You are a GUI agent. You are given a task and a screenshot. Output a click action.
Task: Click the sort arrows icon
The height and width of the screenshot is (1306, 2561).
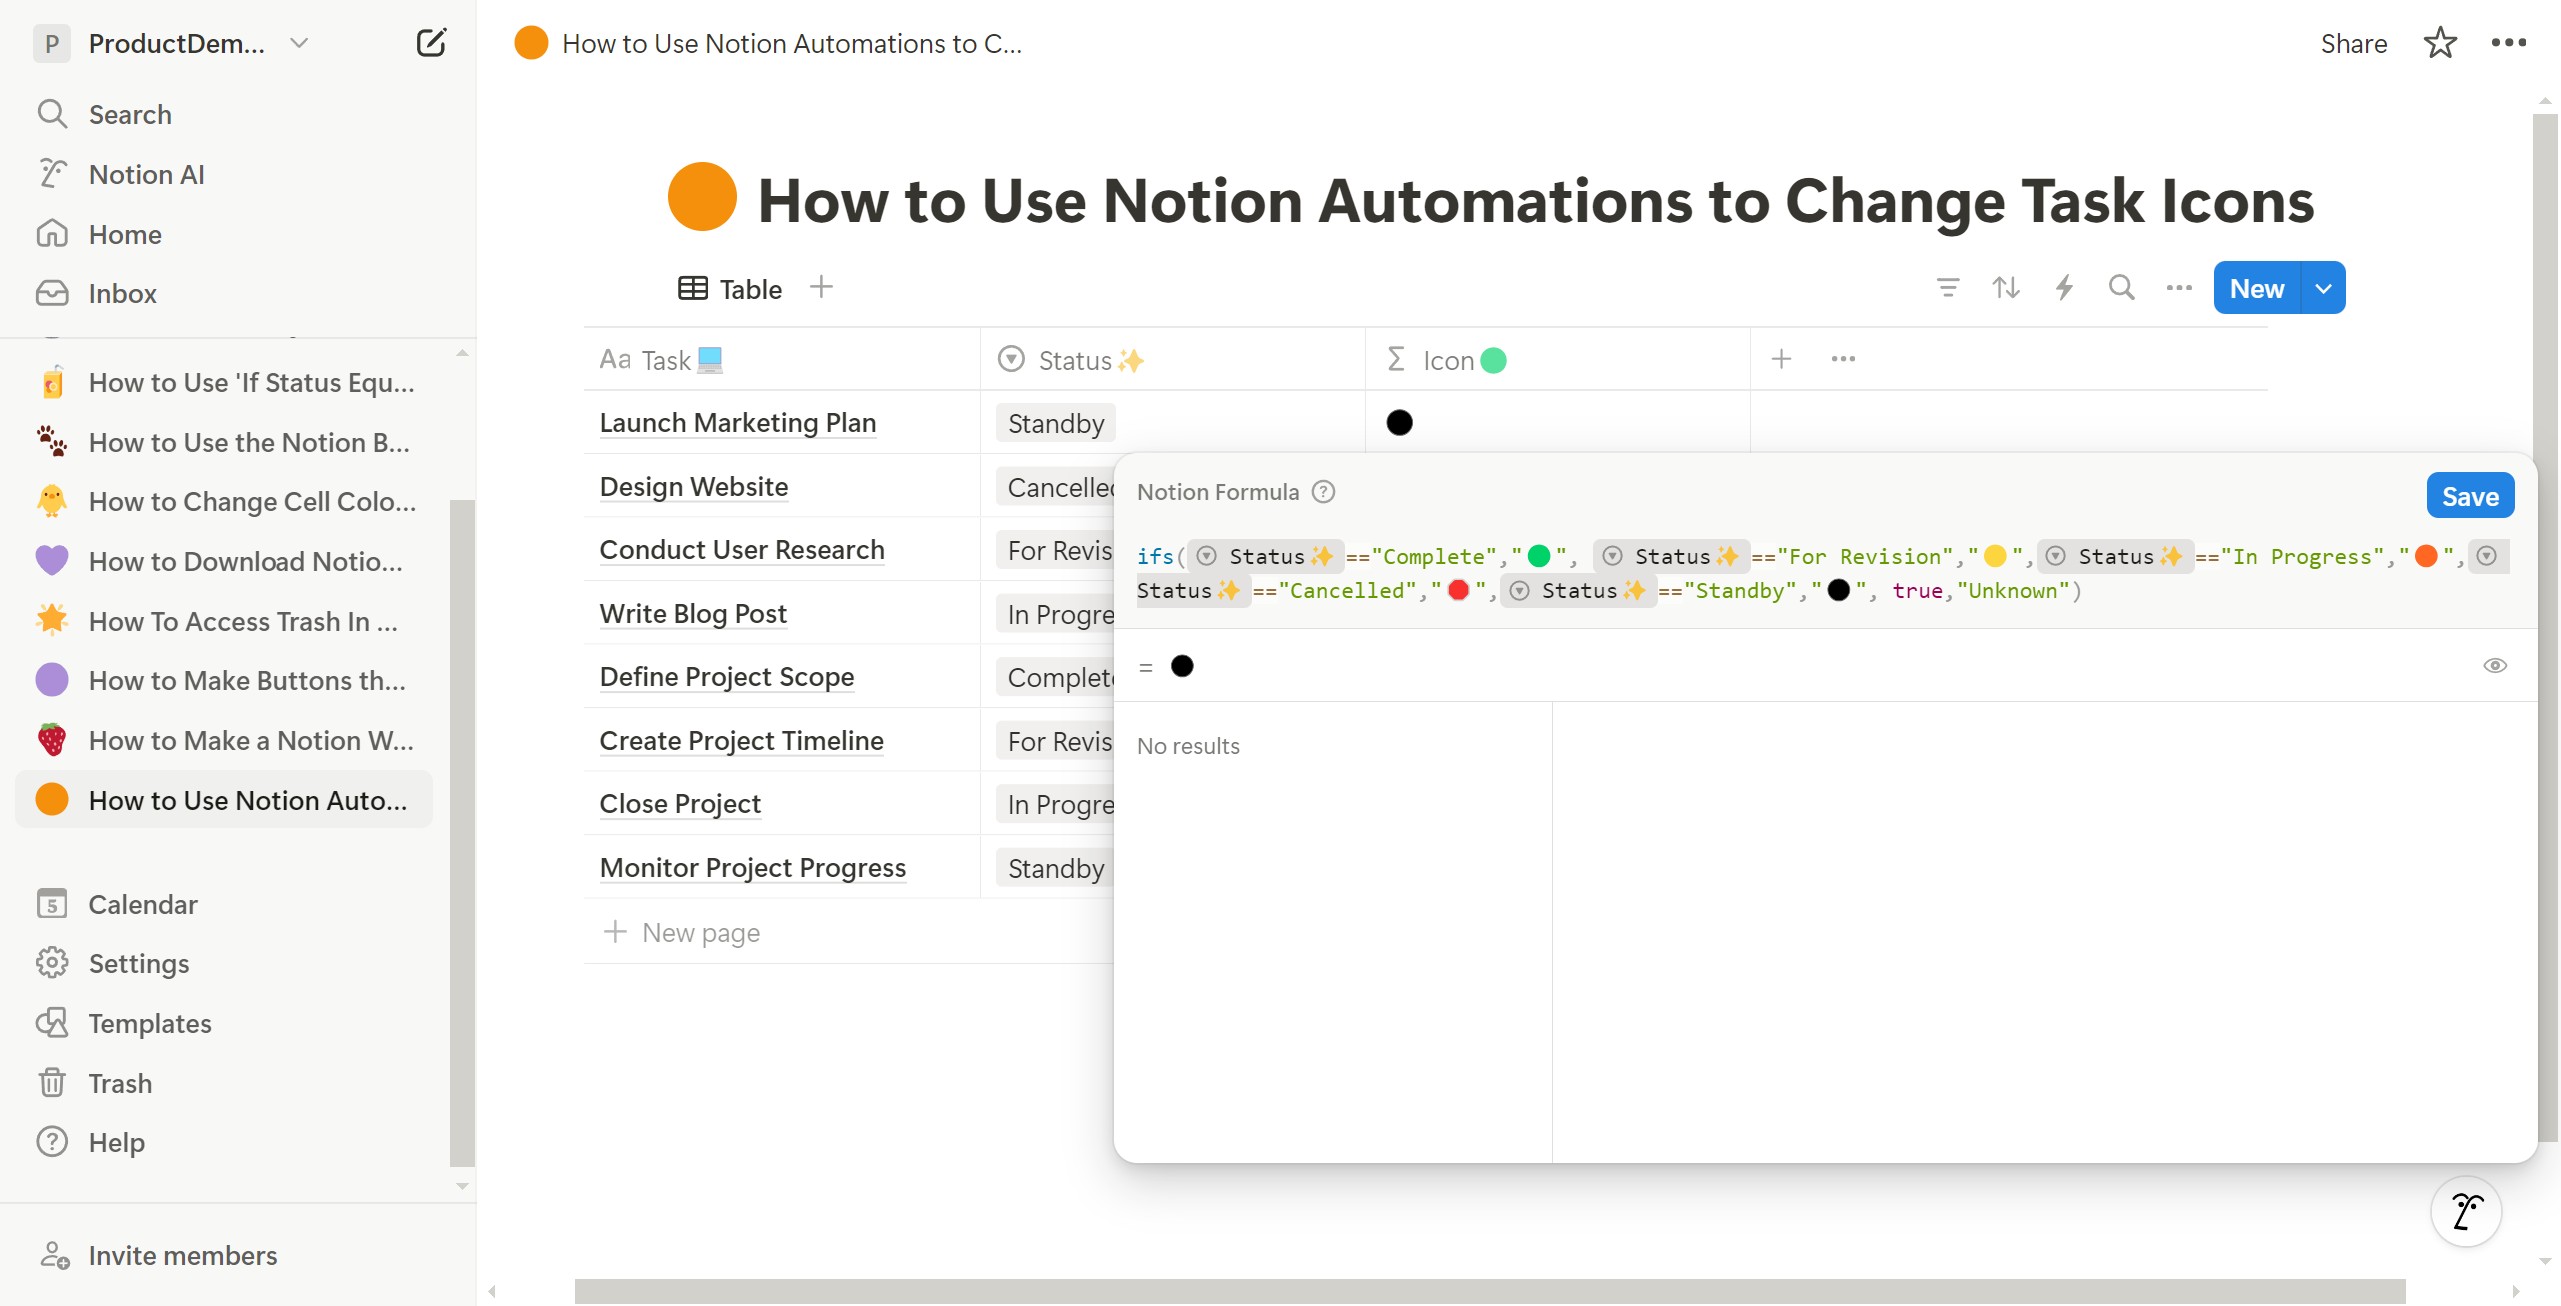pos(2006,288)
